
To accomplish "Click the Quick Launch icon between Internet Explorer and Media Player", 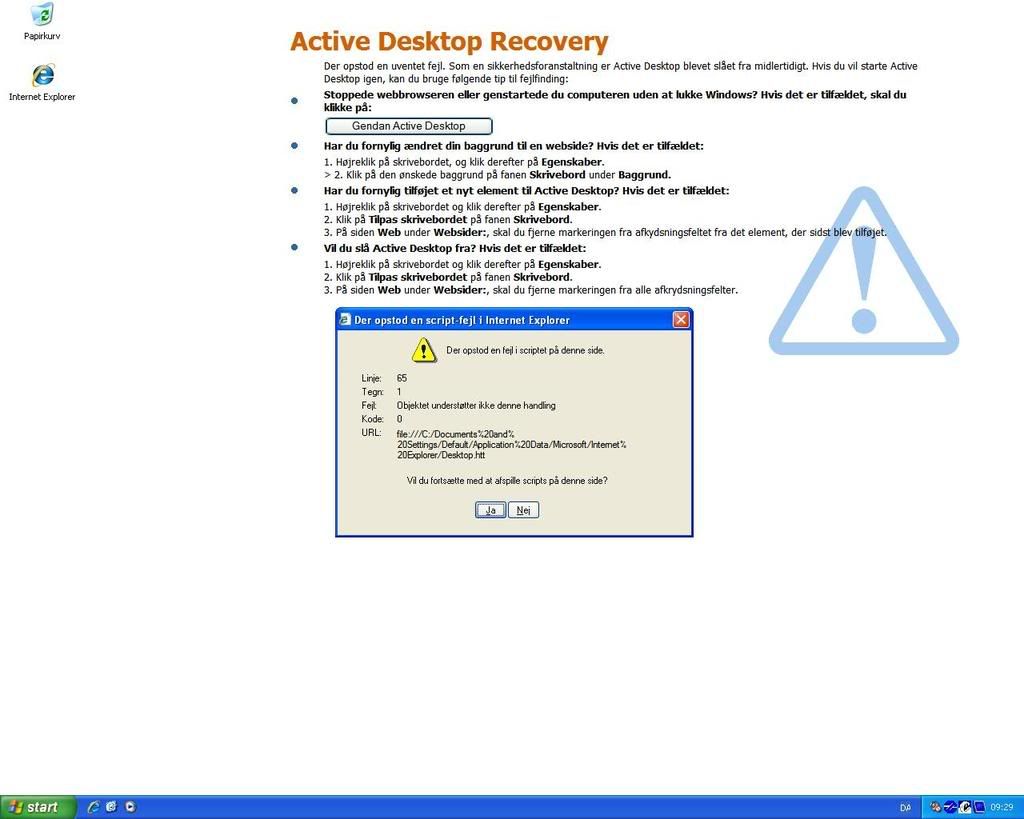I will coord(112,807).
